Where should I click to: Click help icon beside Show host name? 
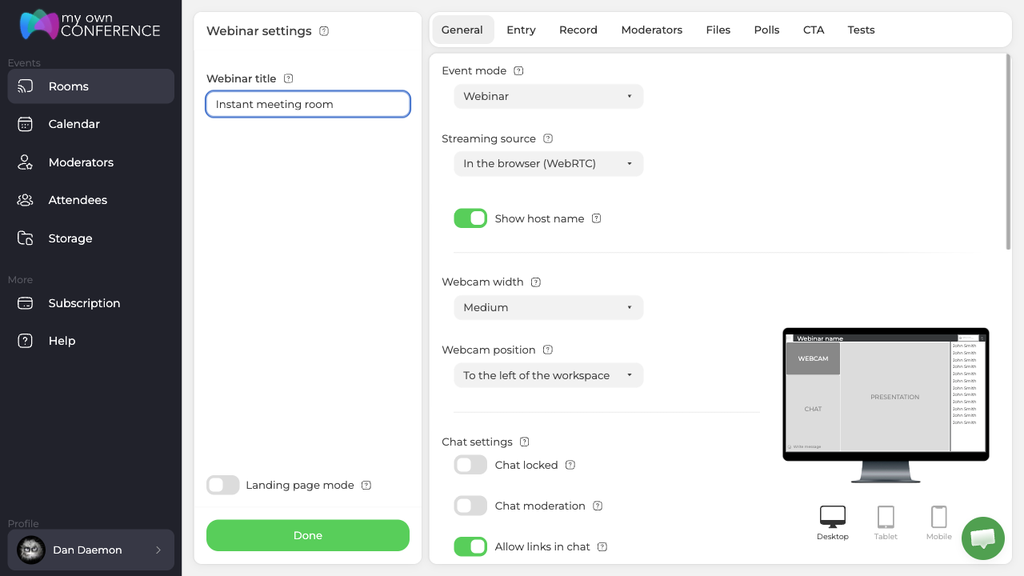pyautogui.click(x=596, y=218)
